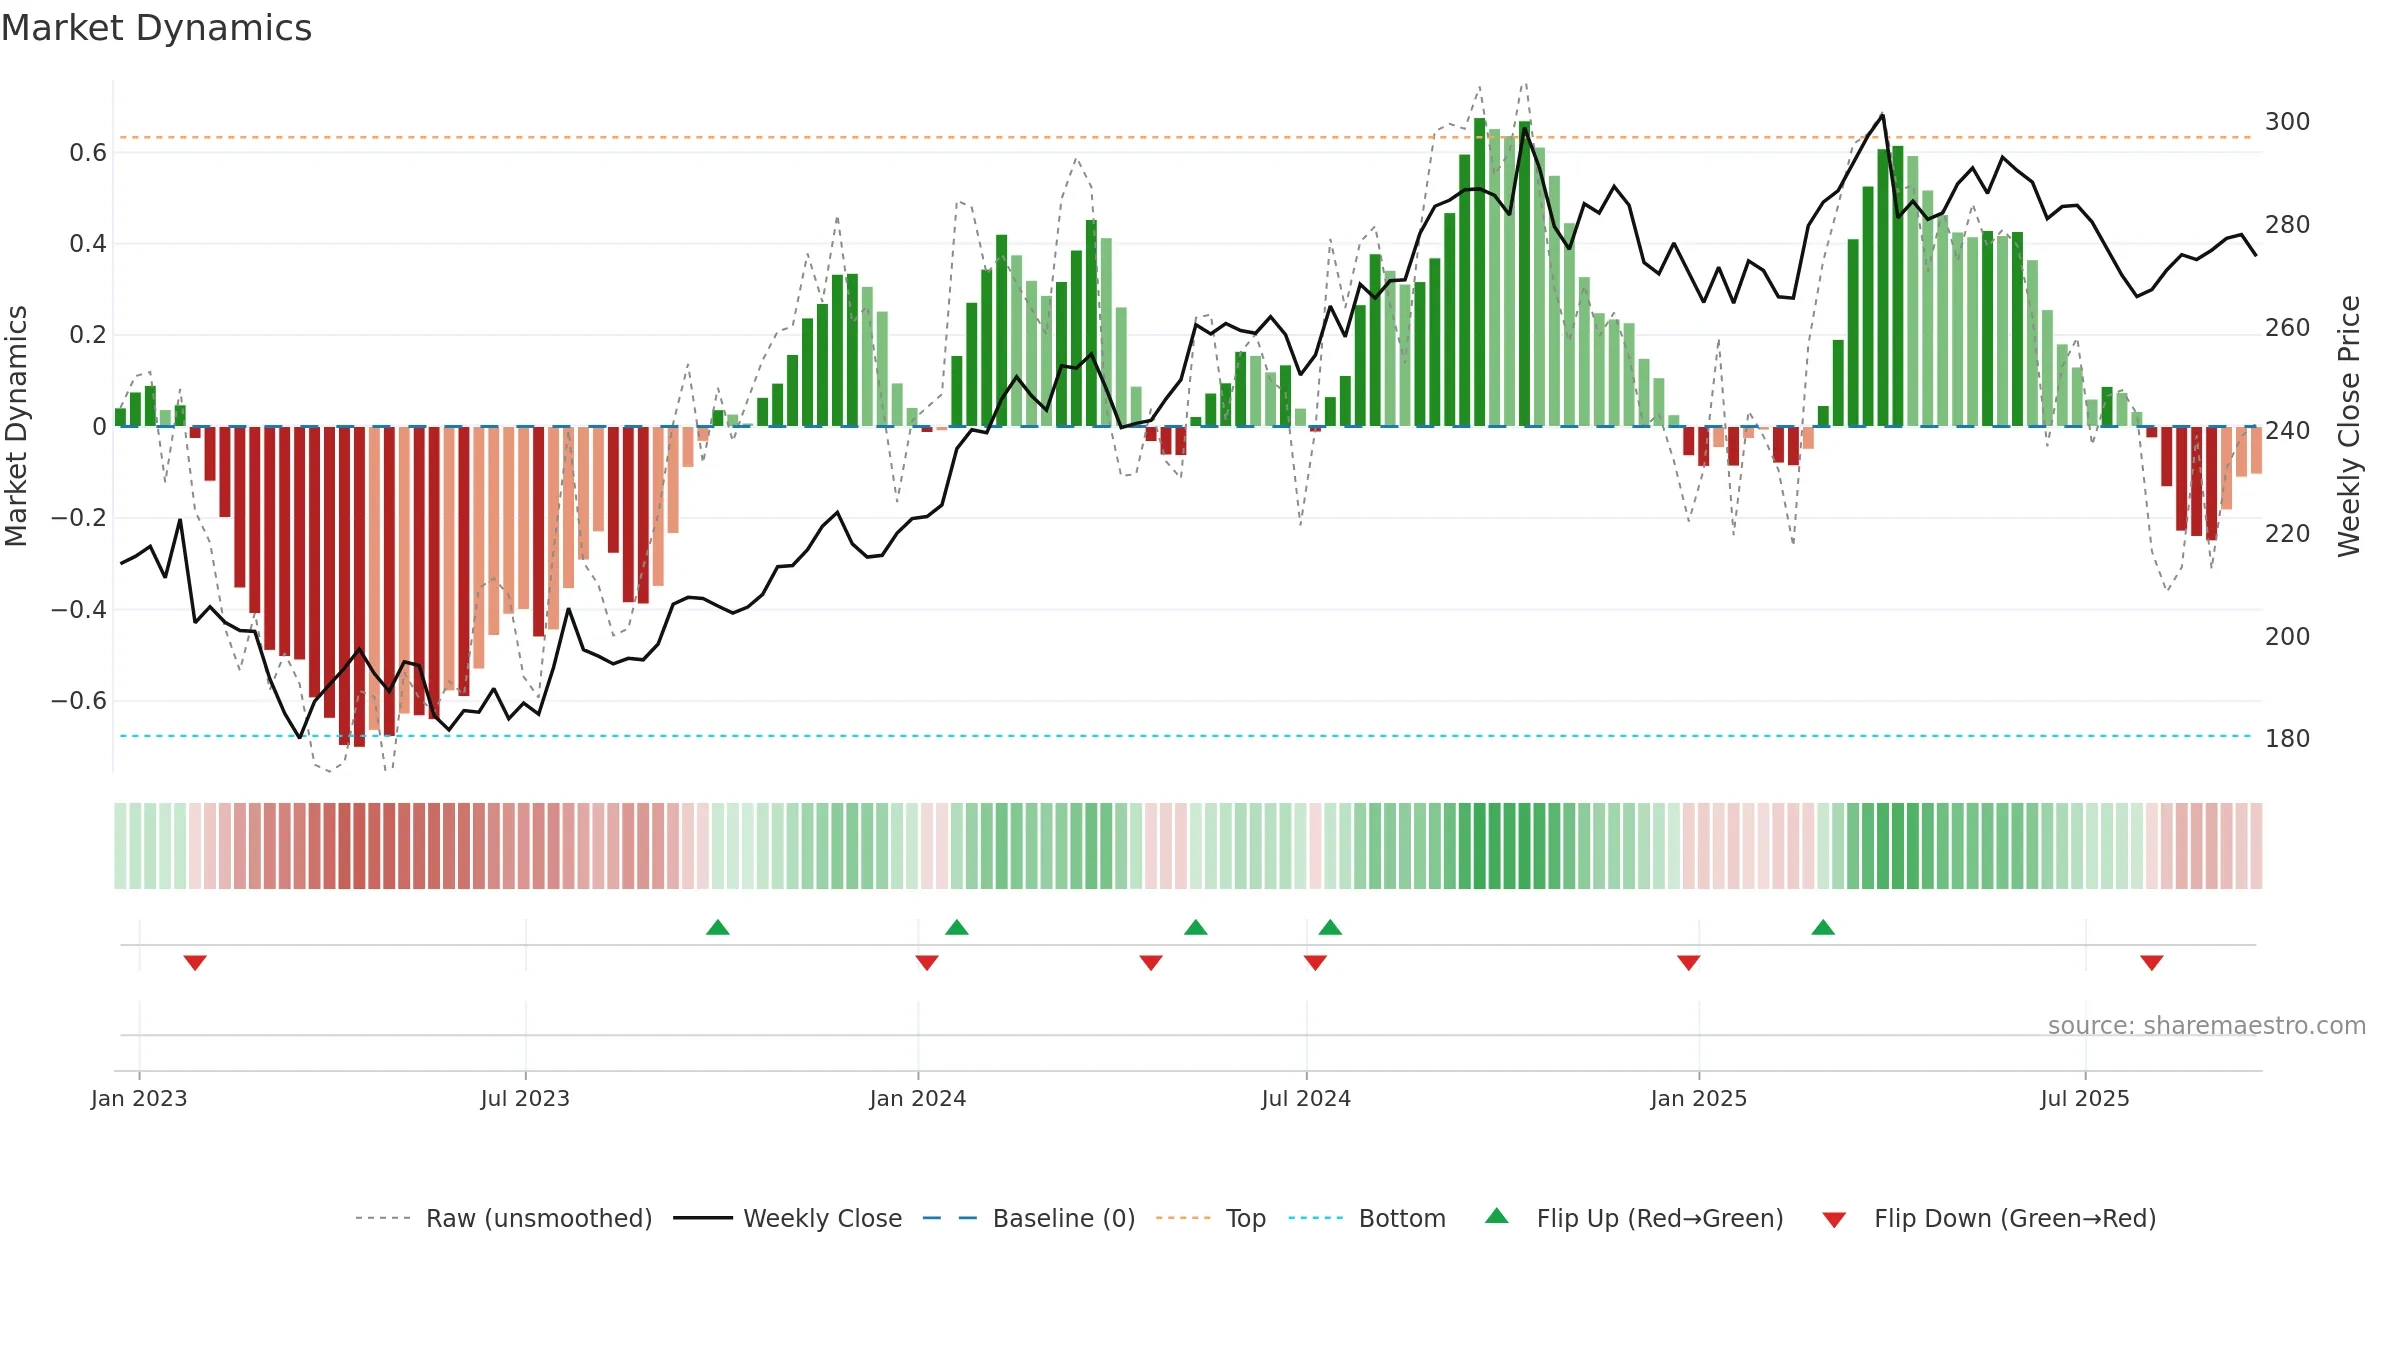The width and height of the screenshot is (2400, 1350).
Task: Click the red flip-down triangle at July 2024
Action: pyautogui.click(x=1315, y=963)
